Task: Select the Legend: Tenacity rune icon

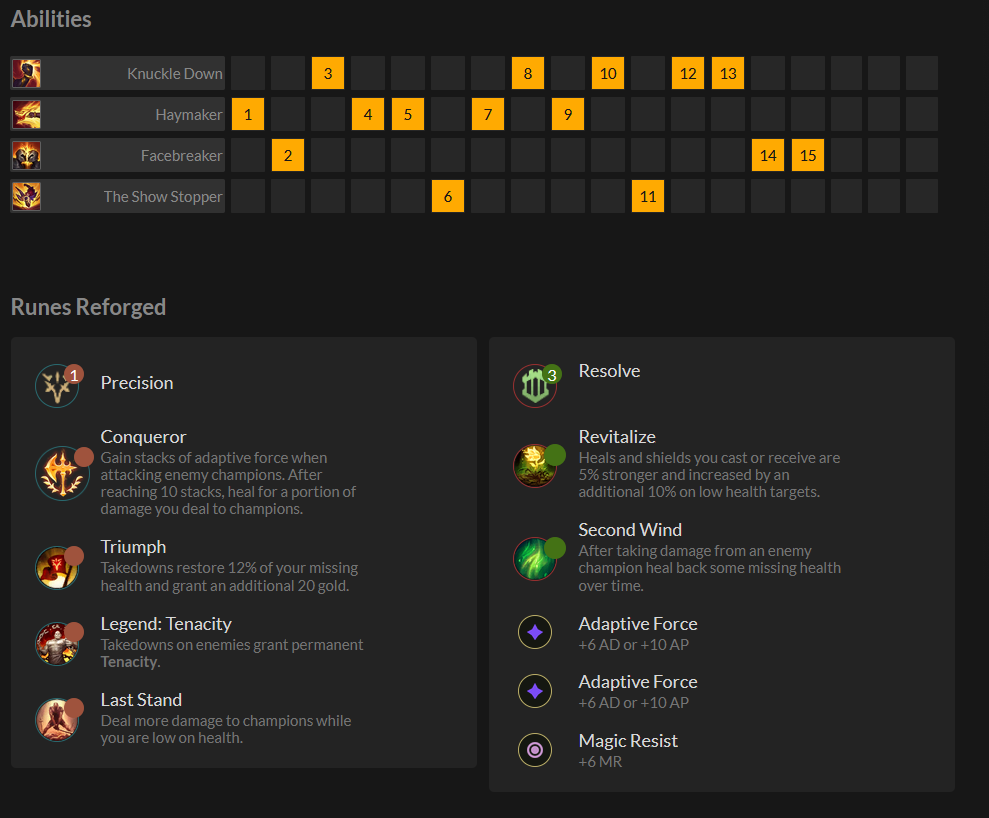Action: [57, 643]
